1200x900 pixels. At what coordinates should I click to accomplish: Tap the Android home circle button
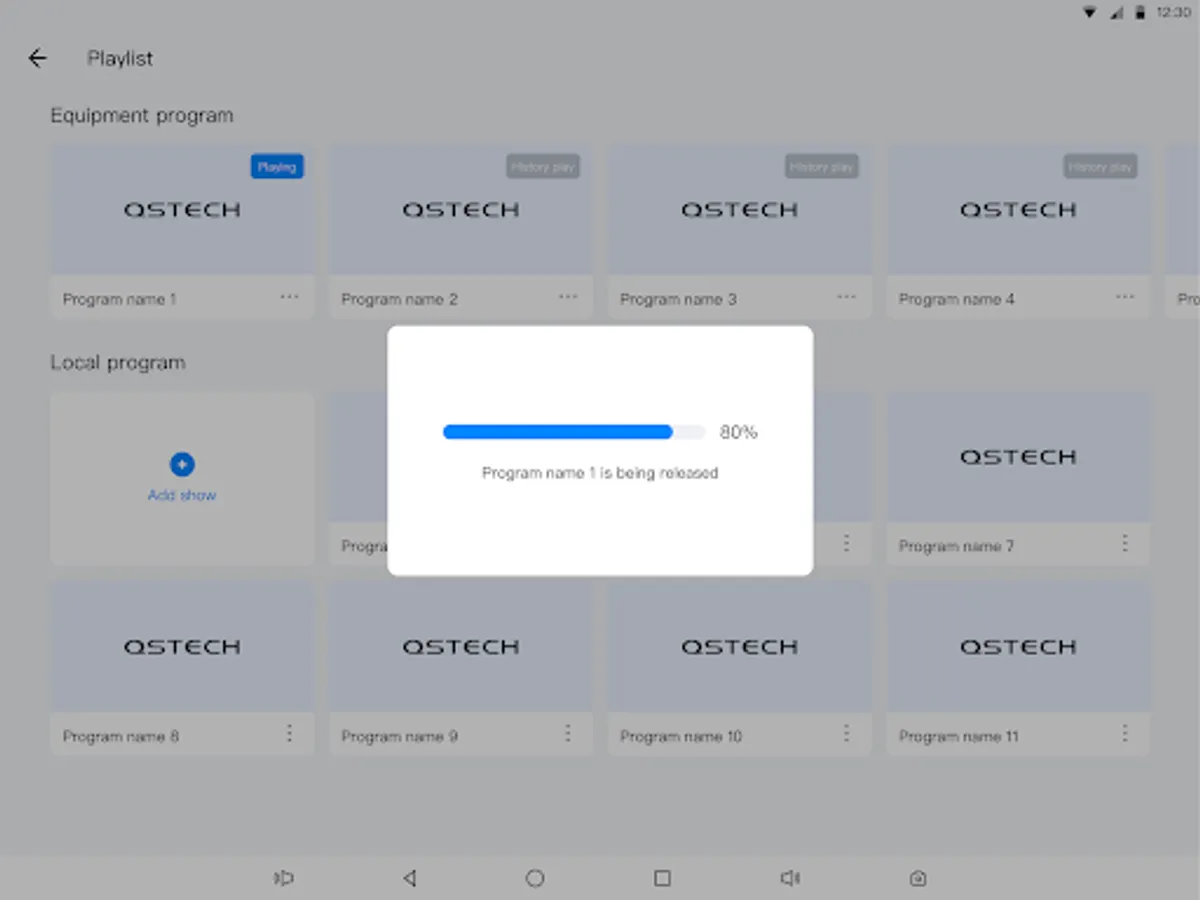coord(535,878)
